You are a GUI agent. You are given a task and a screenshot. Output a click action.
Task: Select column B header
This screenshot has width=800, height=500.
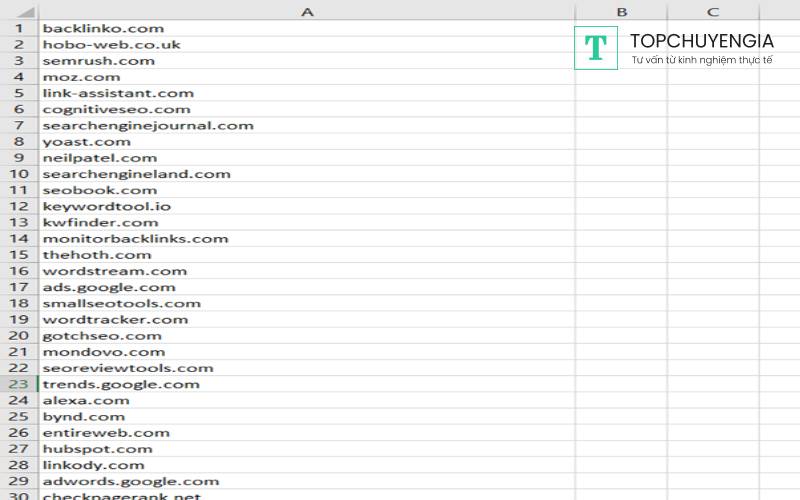[621, 11]
